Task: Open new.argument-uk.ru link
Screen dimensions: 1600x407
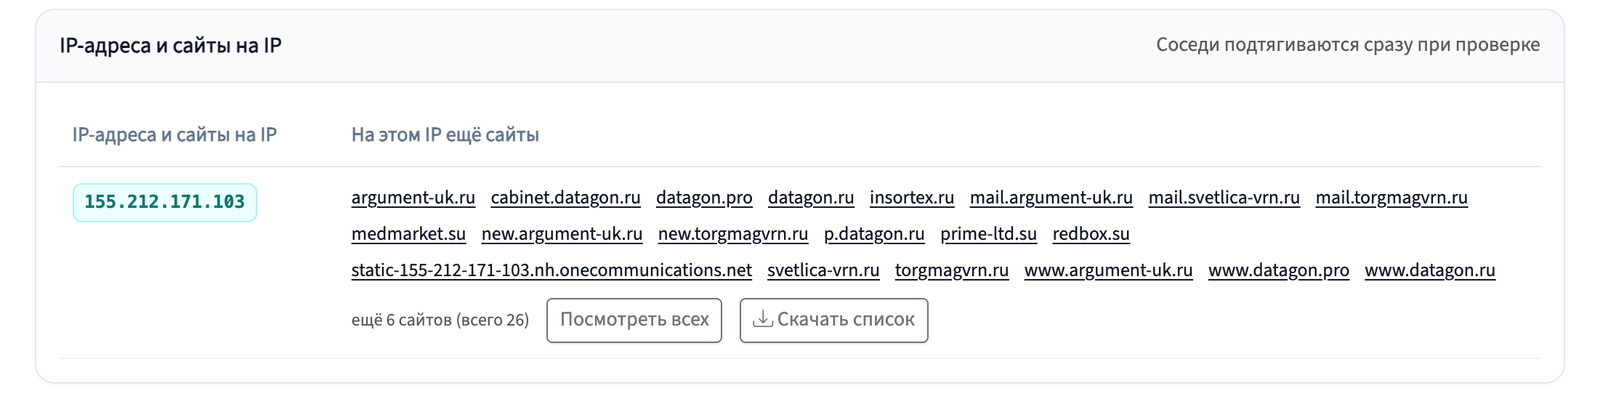Action: (x=562, y=234)
